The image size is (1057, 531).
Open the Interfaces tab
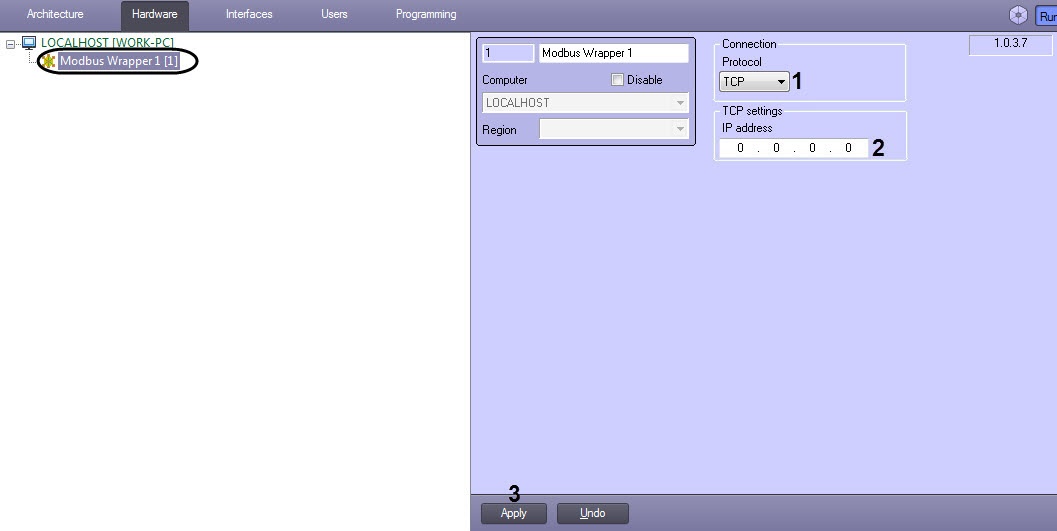tap(249, 14)
